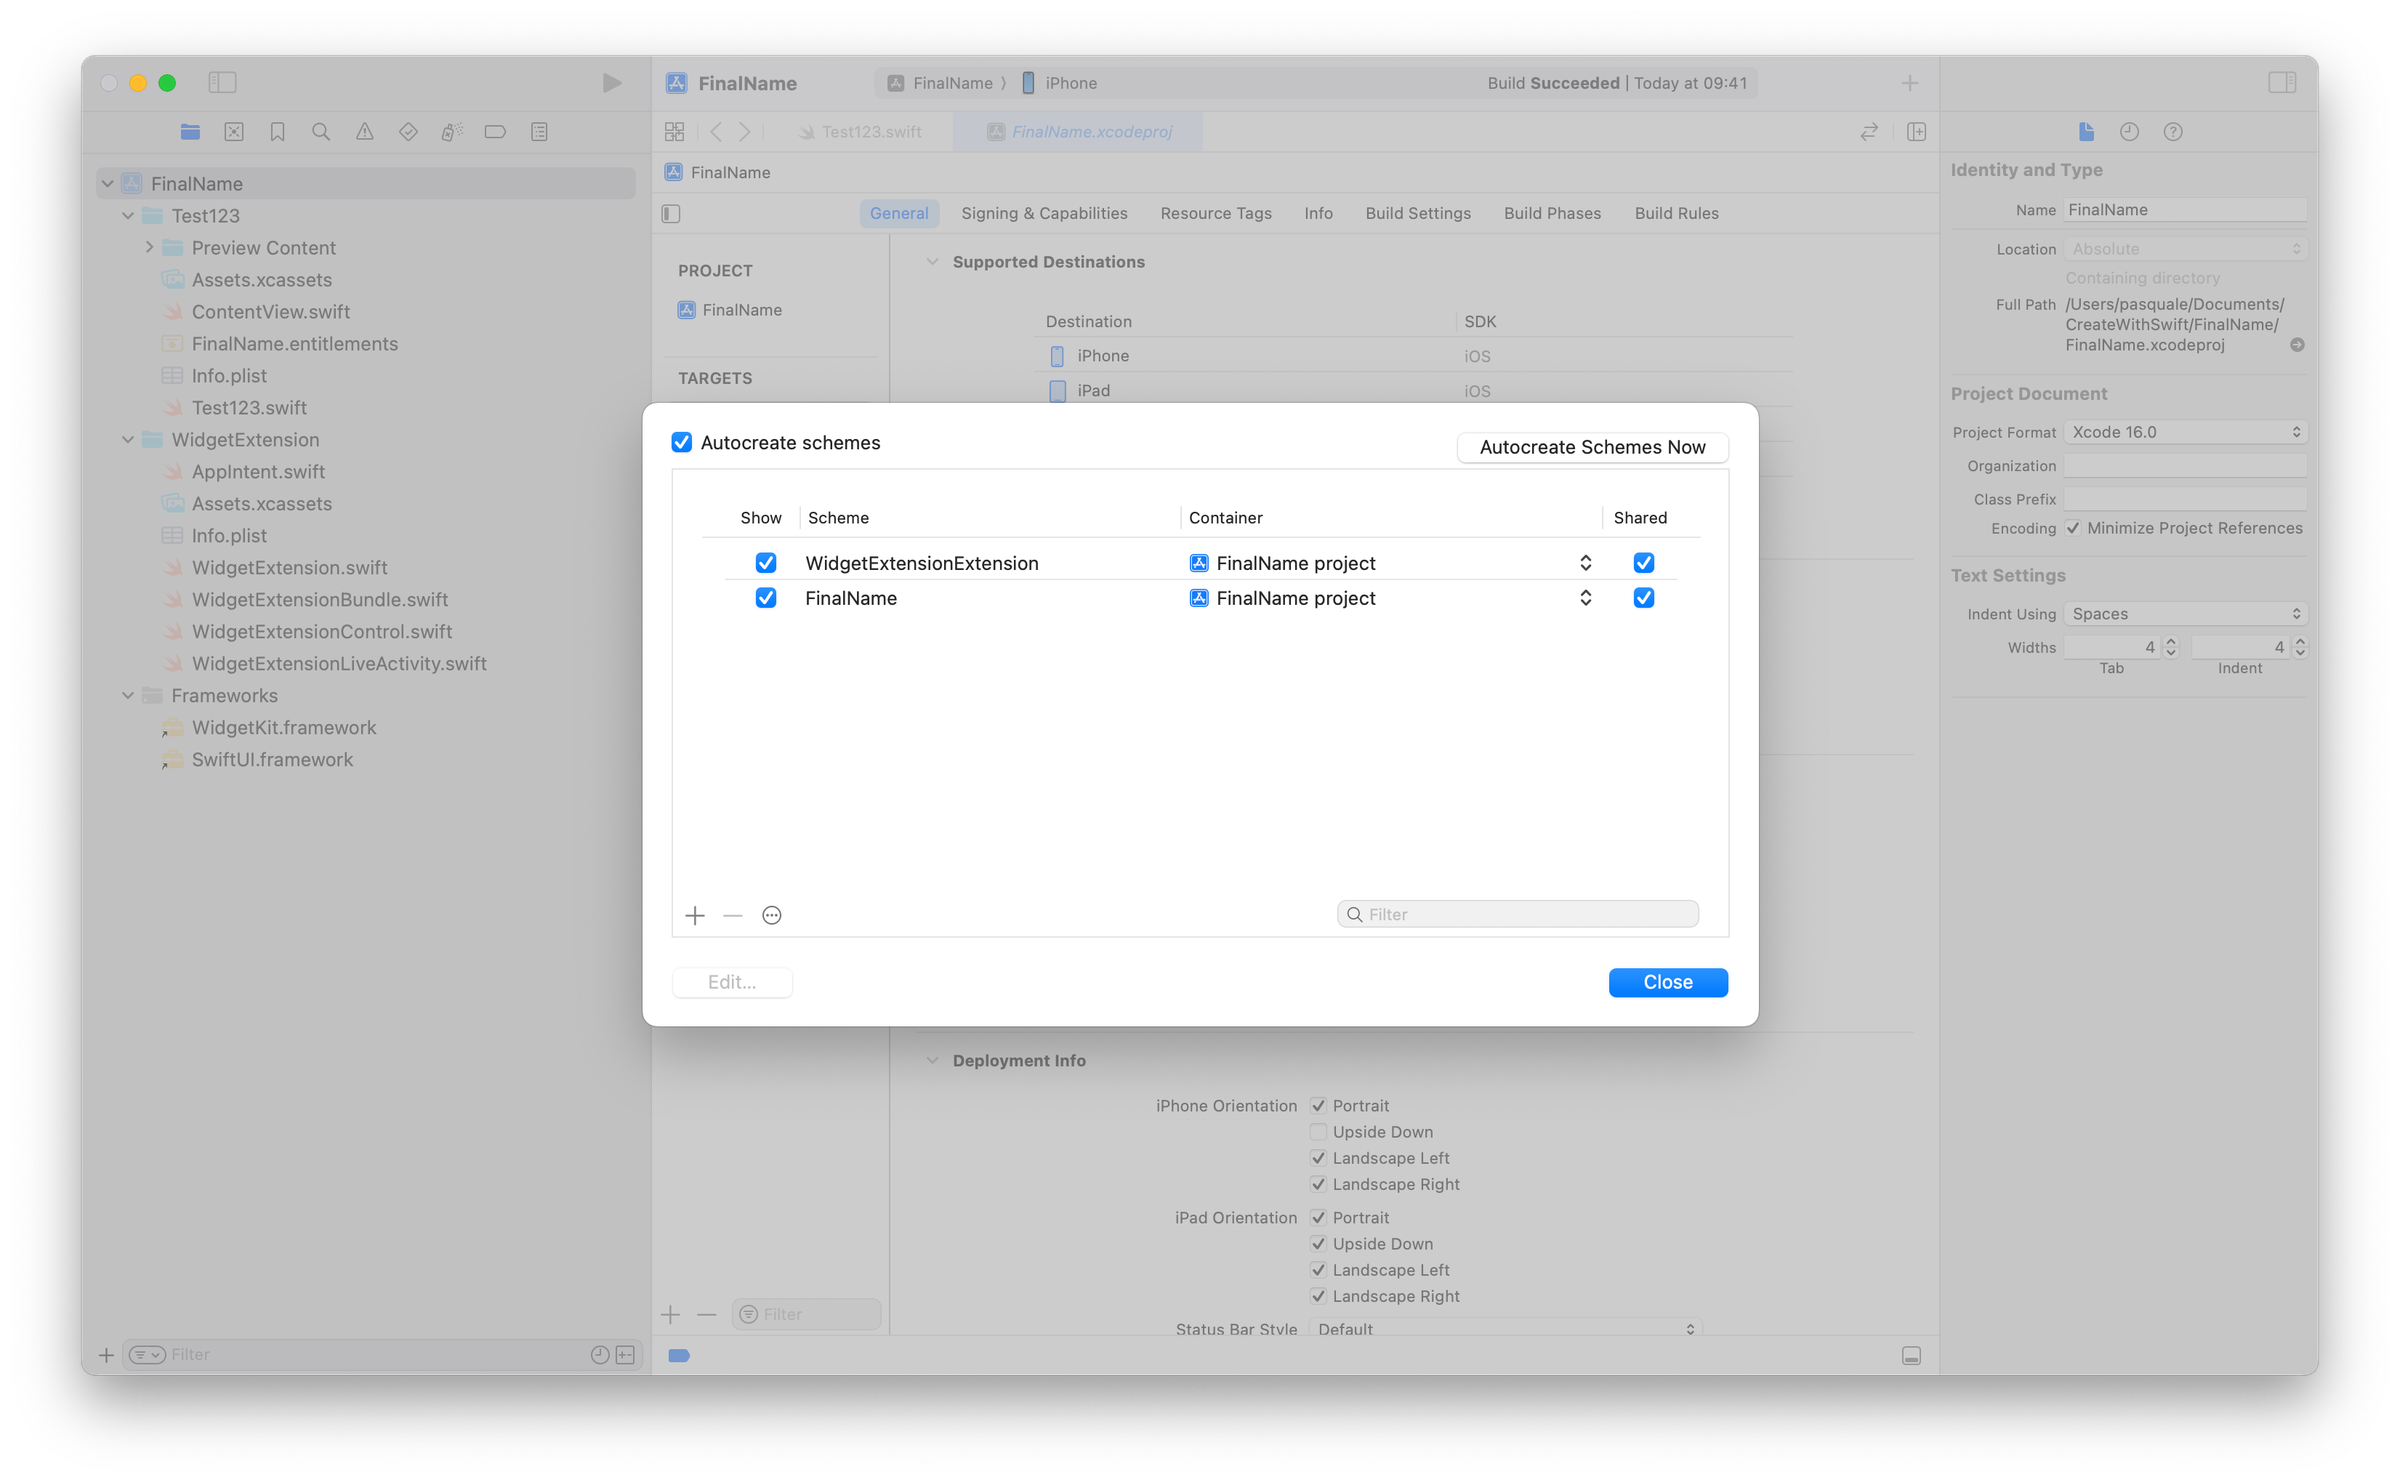Open the Breakpoint navigator icon
This screenshot has height=1483, width=2400.
495,131
